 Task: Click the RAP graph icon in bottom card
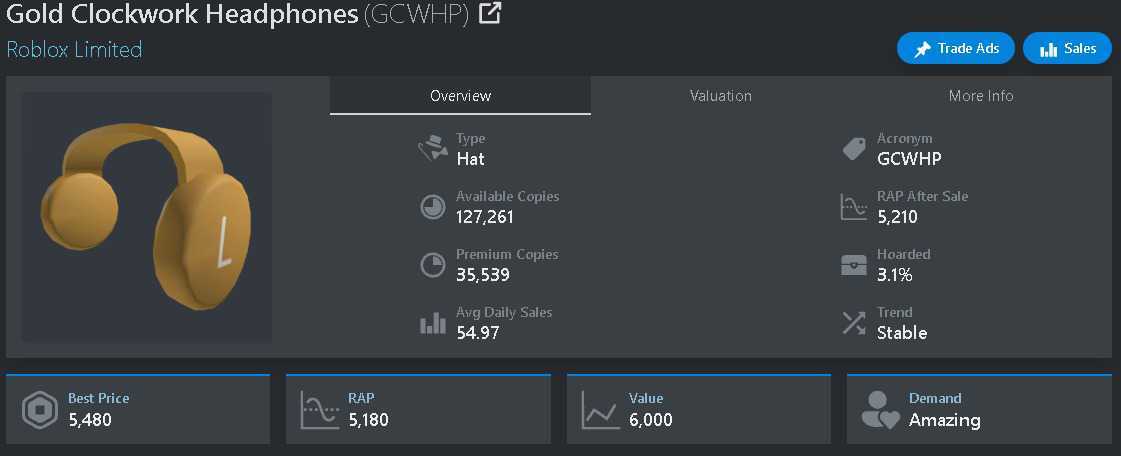[320, 410]
